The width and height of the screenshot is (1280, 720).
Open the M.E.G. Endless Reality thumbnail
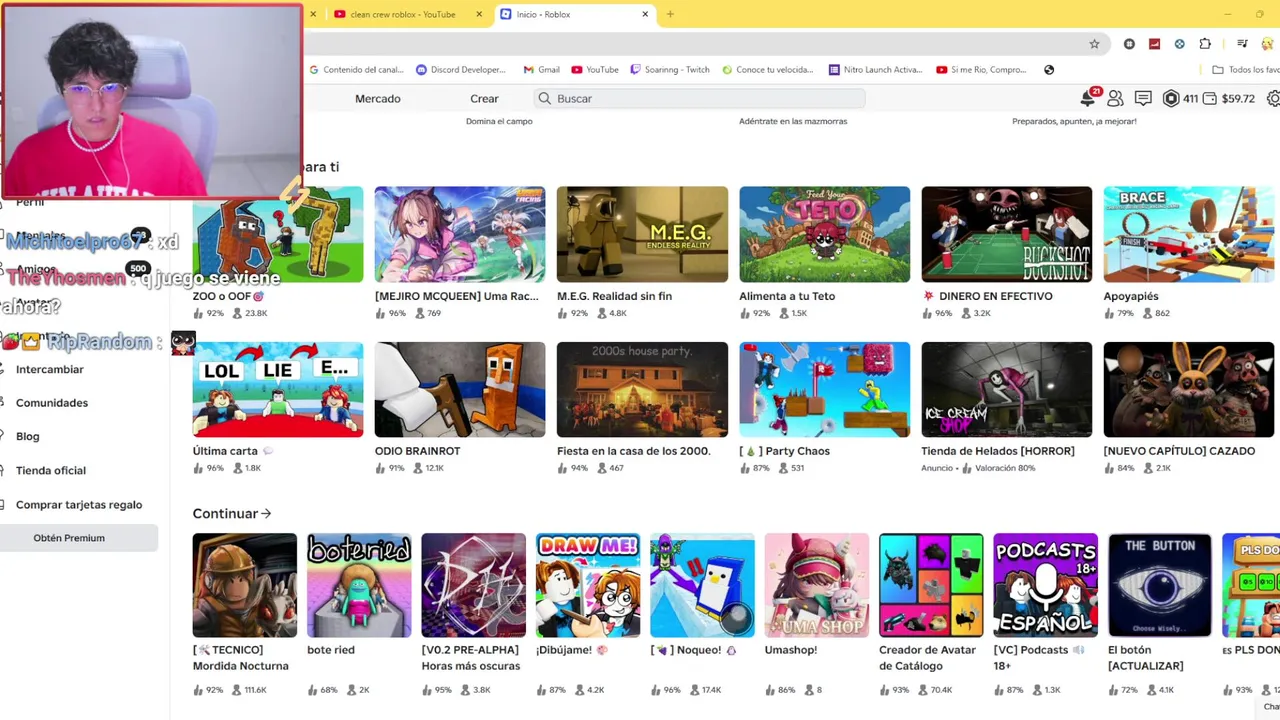pos(642,234)
